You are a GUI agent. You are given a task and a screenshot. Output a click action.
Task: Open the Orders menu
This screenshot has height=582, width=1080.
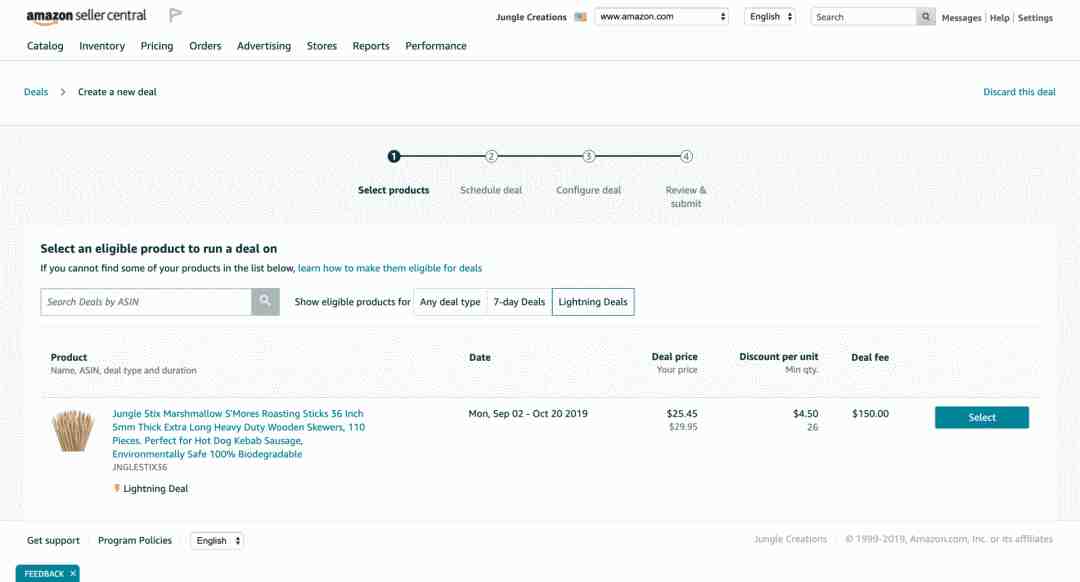[x=205, y=46]
